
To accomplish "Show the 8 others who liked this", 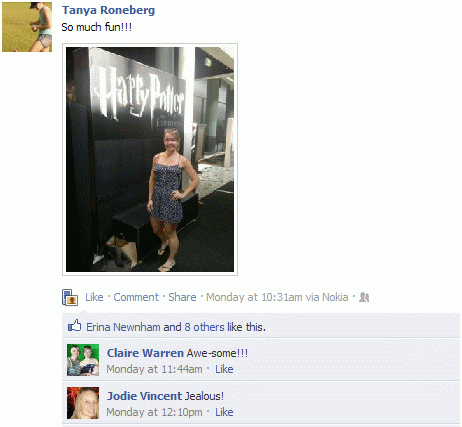I will pos(204,327).
